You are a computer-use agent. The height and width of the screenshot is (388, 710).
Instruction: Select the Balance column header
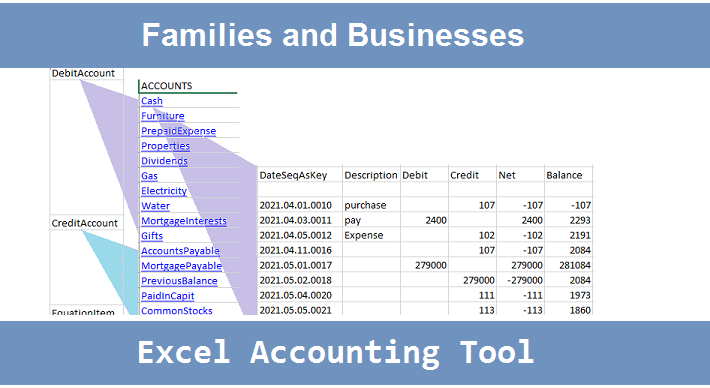[568, 175]
